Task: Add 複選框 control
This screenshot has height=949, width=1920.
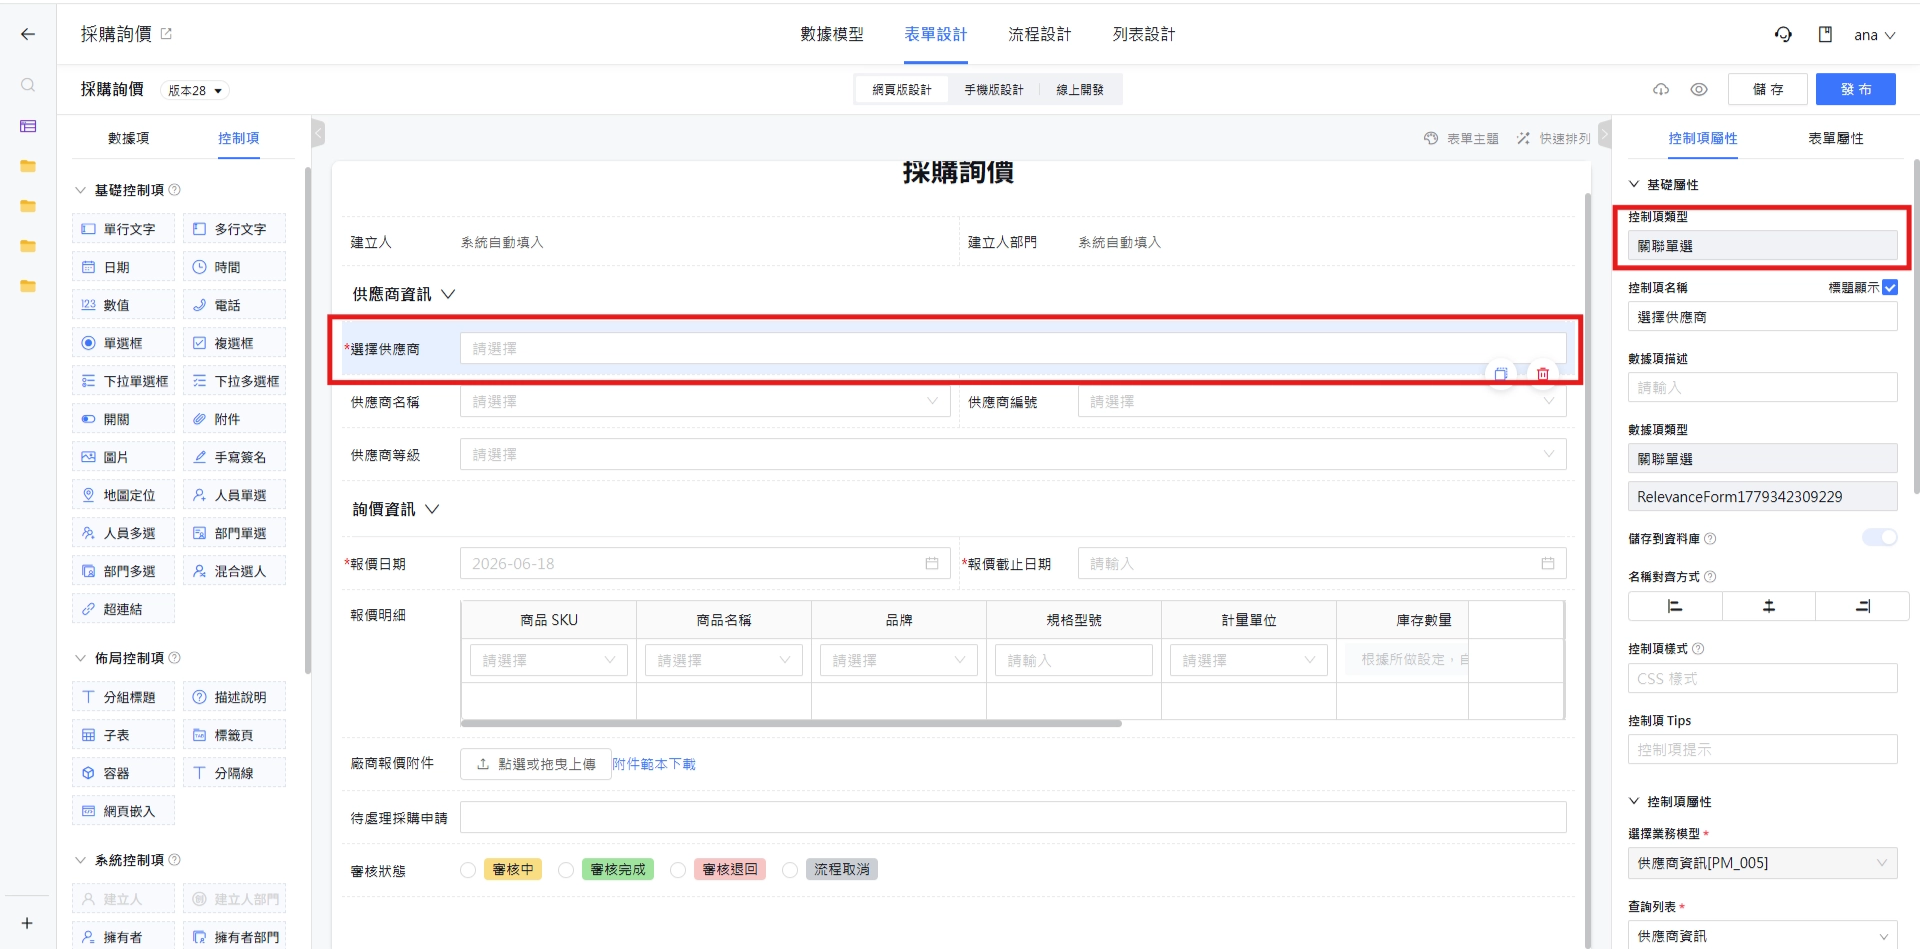Action: click(234, 343)
